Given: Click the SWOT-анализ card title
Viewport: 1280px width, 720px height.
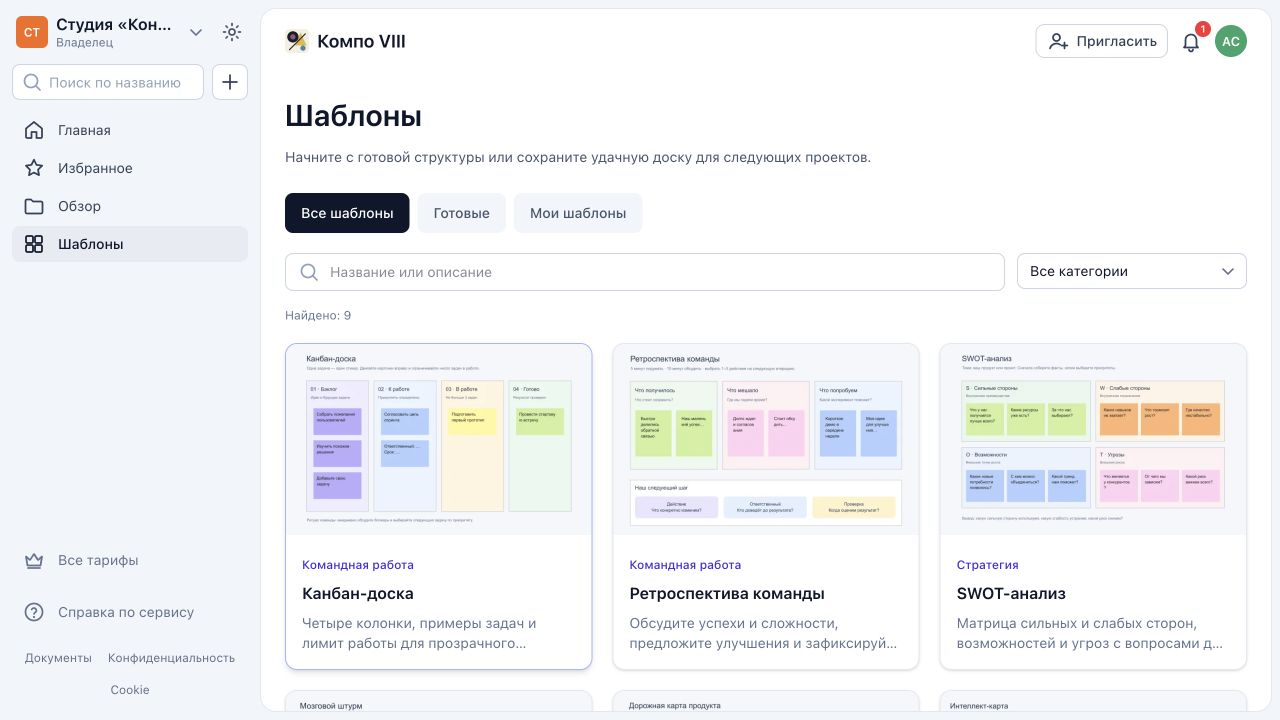Looking at the screenshot, I should coord(1011,593).
